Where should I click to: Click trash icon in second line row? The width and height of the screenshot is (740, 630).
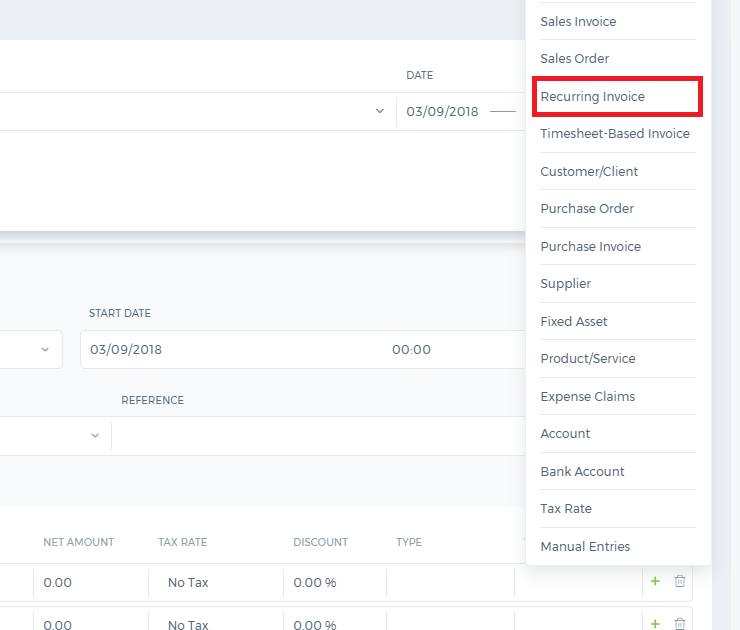(680, 624)
